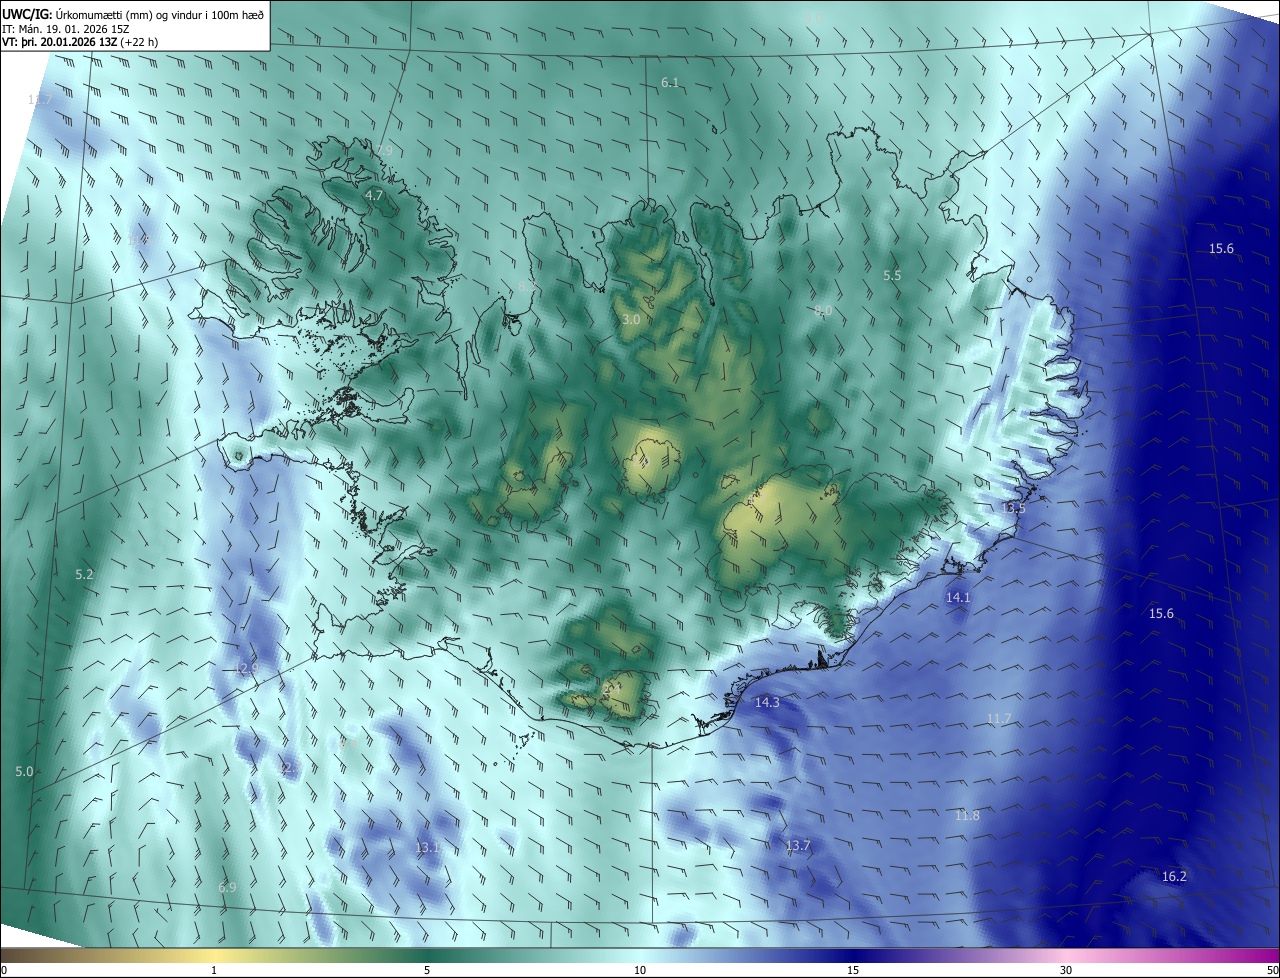Select the 5.0 value on the map
This screenshot has width=1280, height=978.
tap(24, 772)
